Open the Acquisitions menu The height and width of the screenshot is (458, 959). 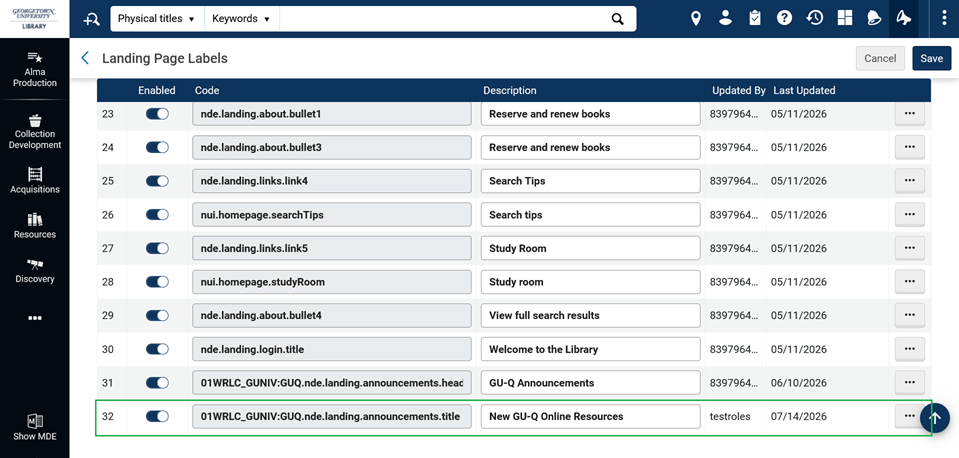35,181
